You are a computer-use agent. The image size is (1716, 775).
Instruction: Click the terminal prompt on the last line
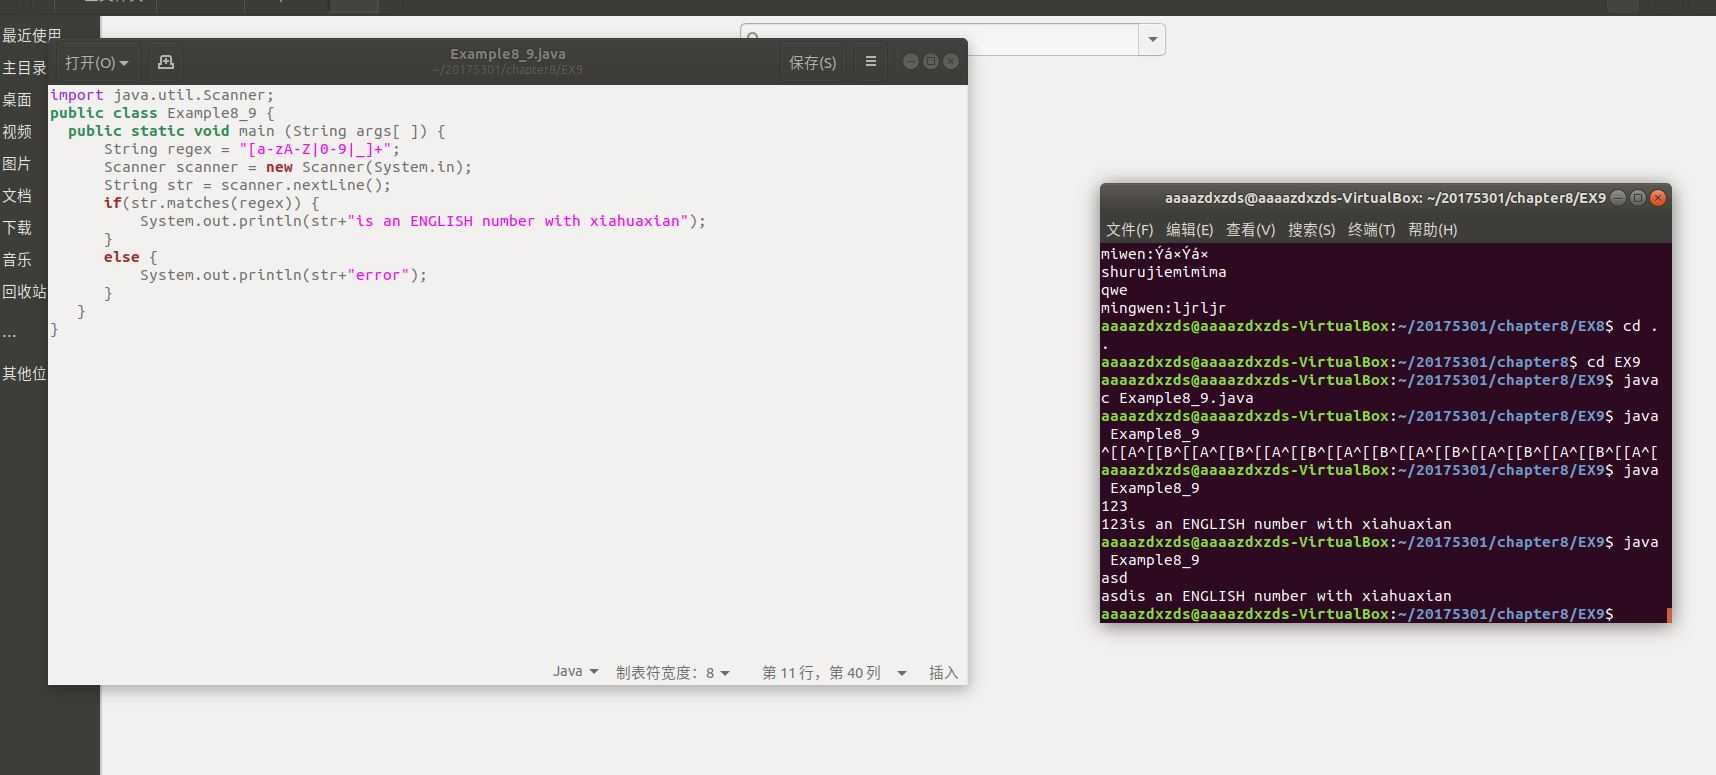(1357, 614)
